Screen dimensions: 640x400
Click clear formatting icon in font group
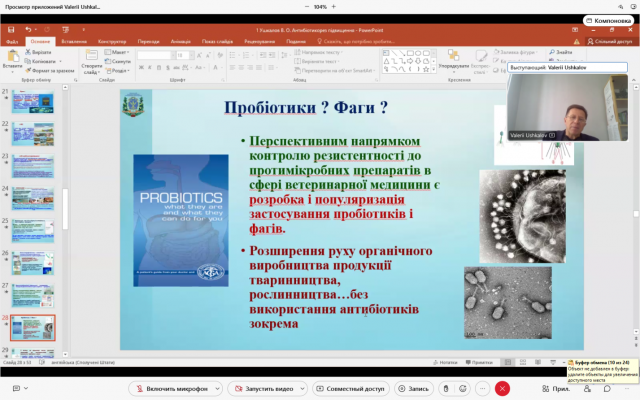pos(220,55)
